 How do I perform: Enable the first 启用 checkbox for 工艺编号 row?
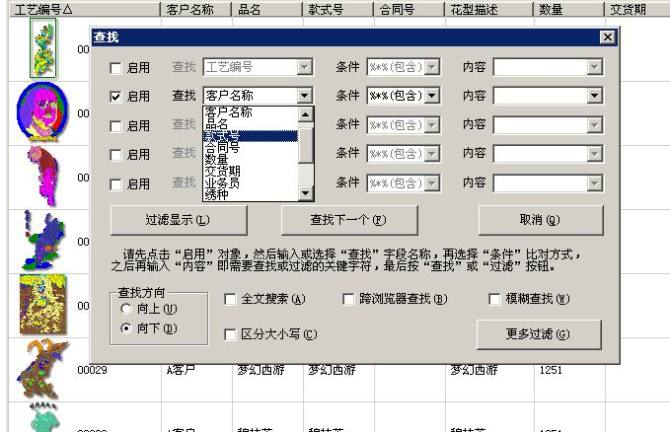click(115, 68)
